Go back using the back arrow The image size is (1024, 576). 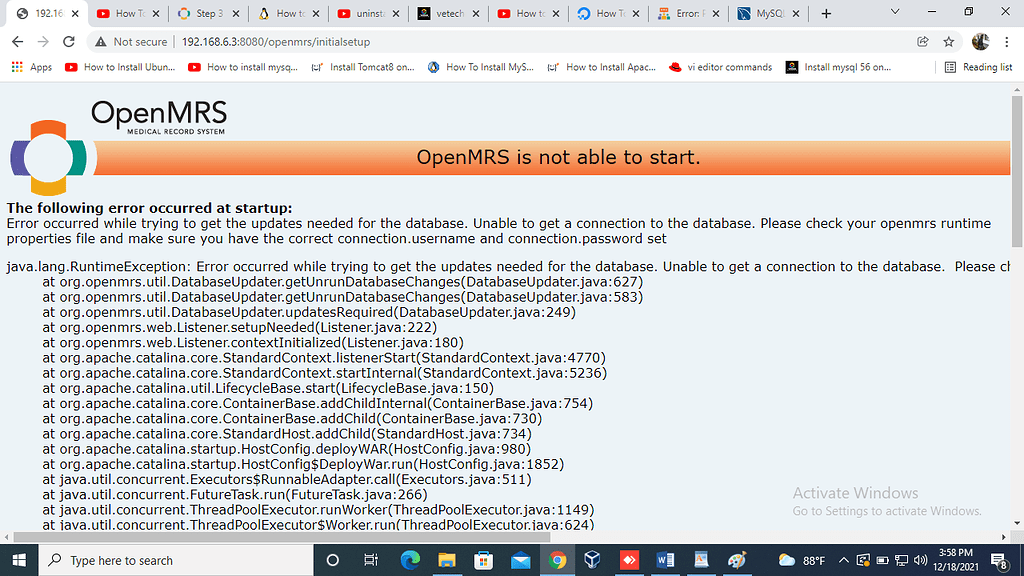(20, 44)
